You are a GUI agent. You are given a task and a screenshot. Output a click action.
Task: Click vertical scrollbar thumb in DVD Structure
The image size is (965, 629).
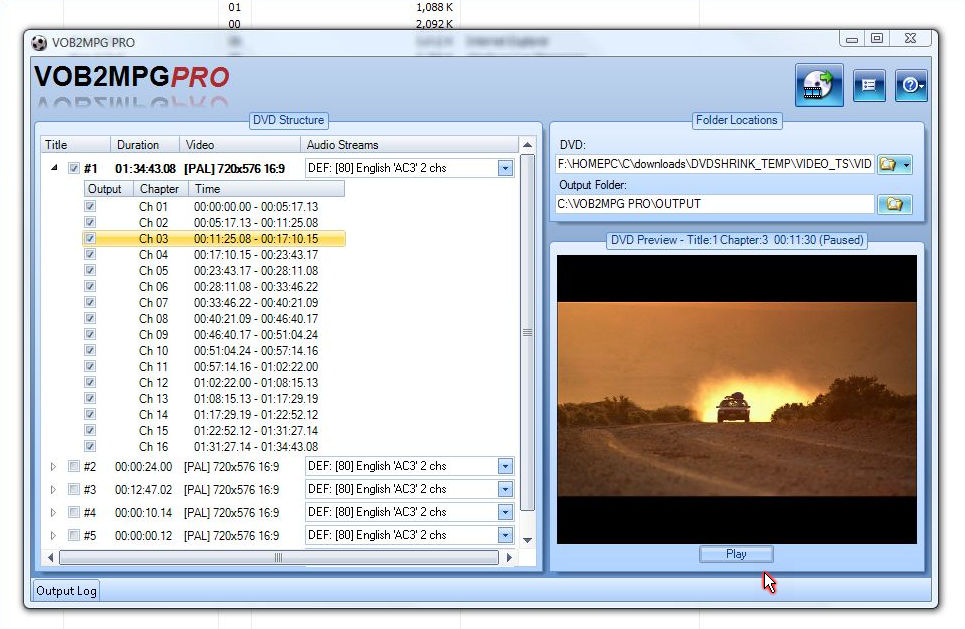(527, 332)
